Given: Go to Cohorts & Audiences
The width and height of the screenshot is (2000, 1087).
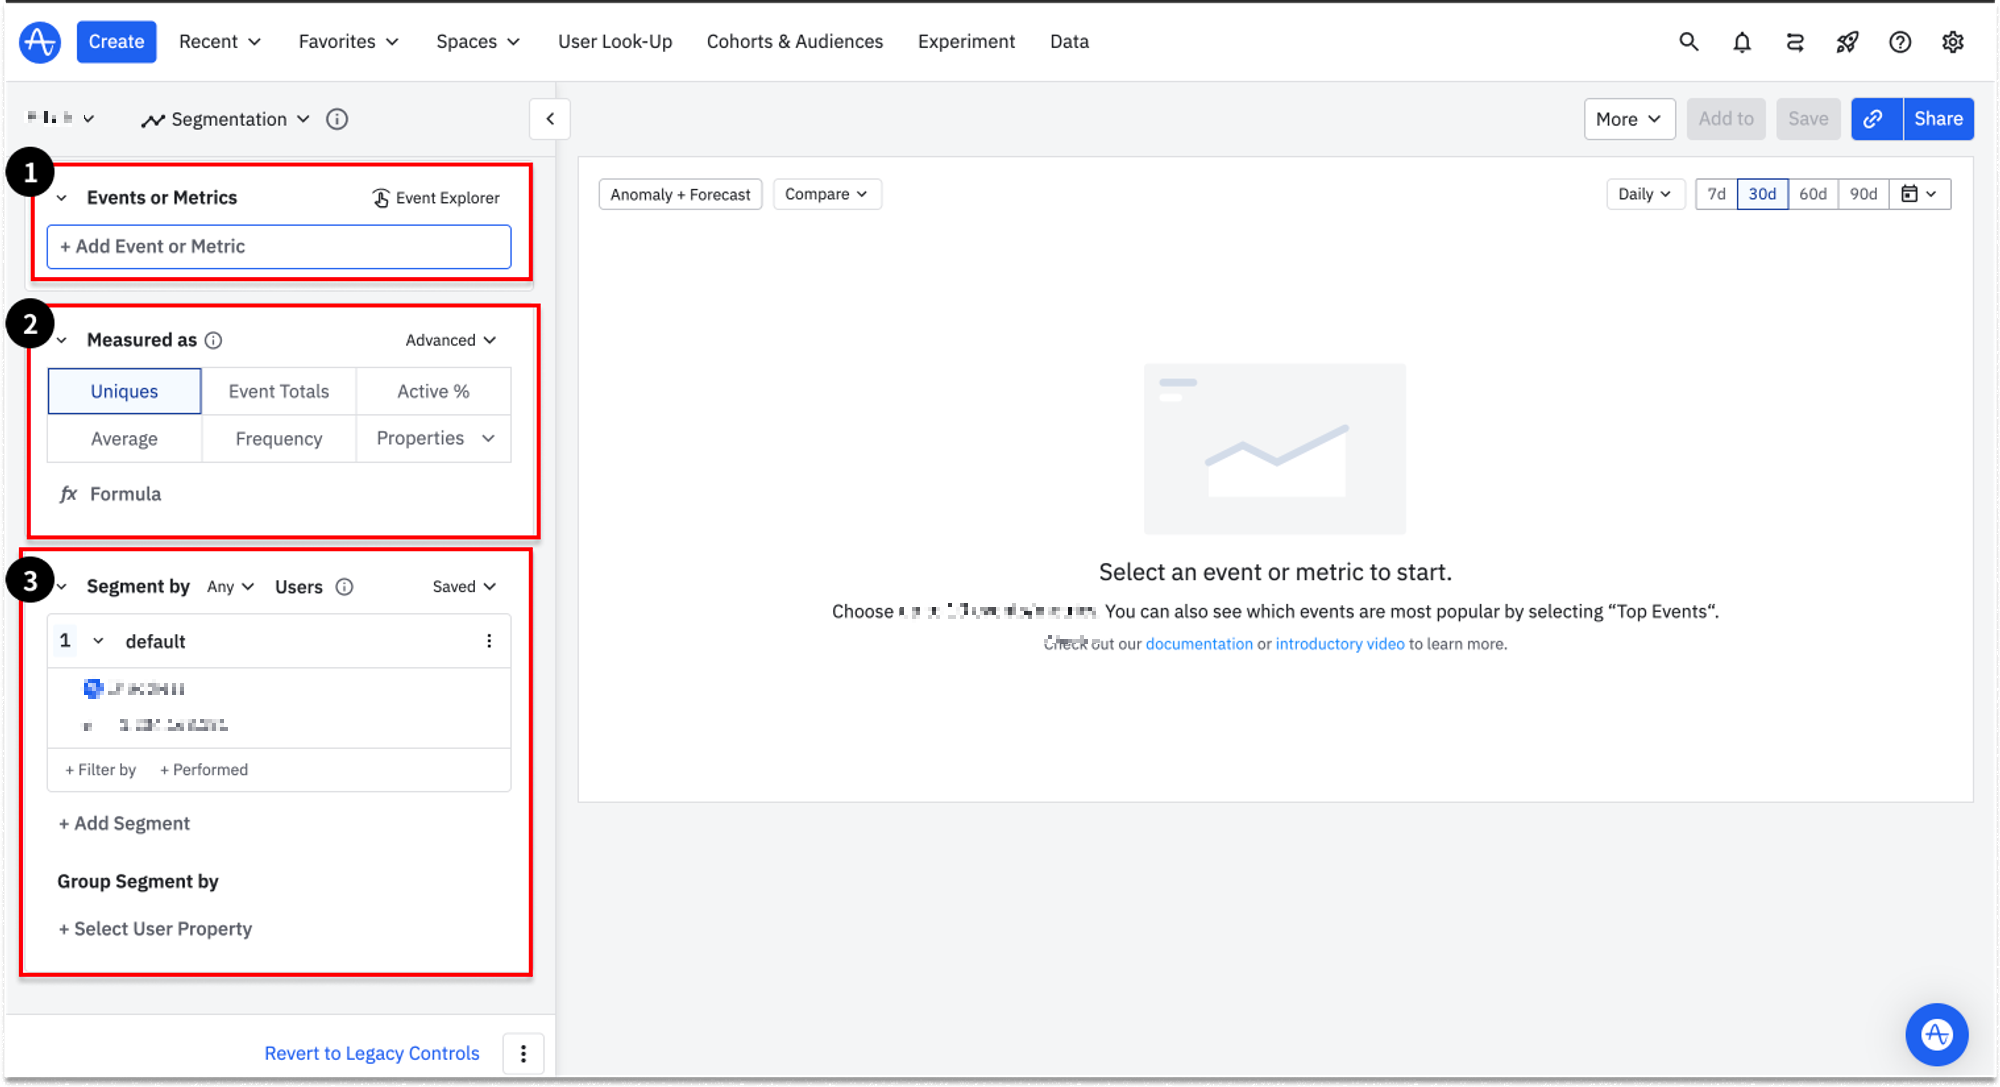Looking at the screenshot, I should (794, 42).
